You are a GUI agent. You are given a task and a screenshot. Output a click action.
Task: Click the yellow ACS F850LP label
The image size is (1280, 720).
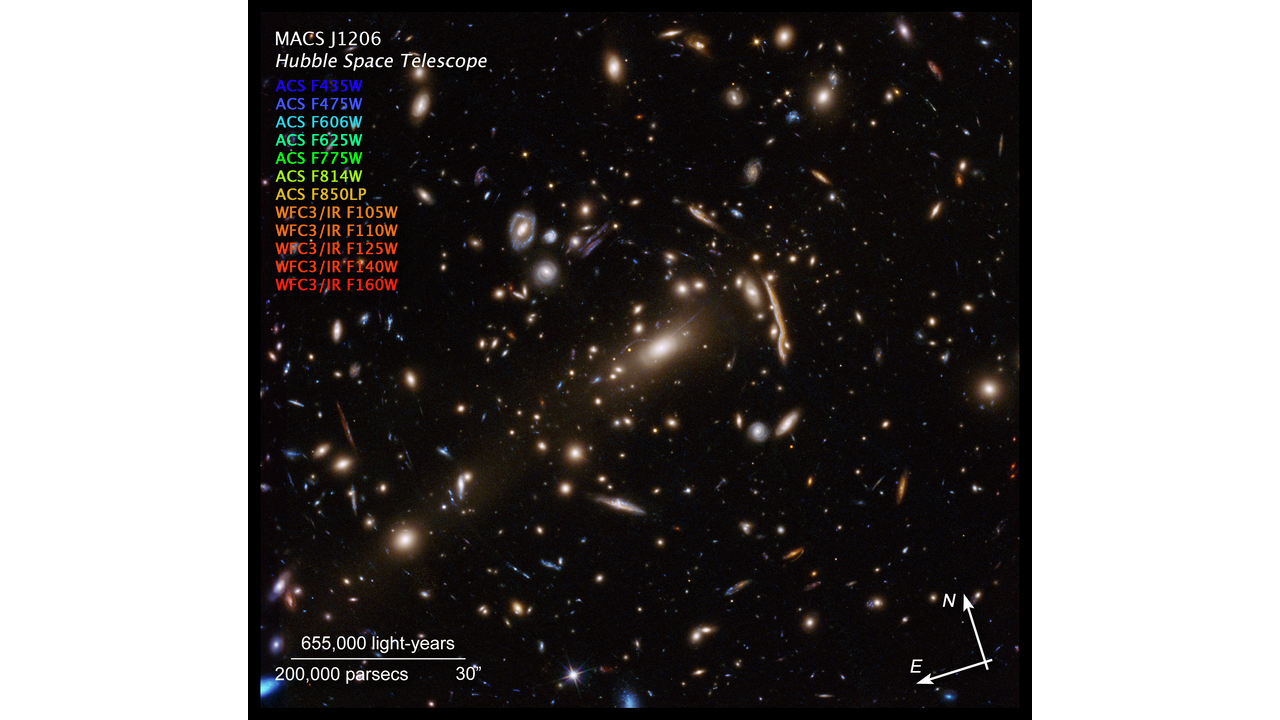click(321, 194)
